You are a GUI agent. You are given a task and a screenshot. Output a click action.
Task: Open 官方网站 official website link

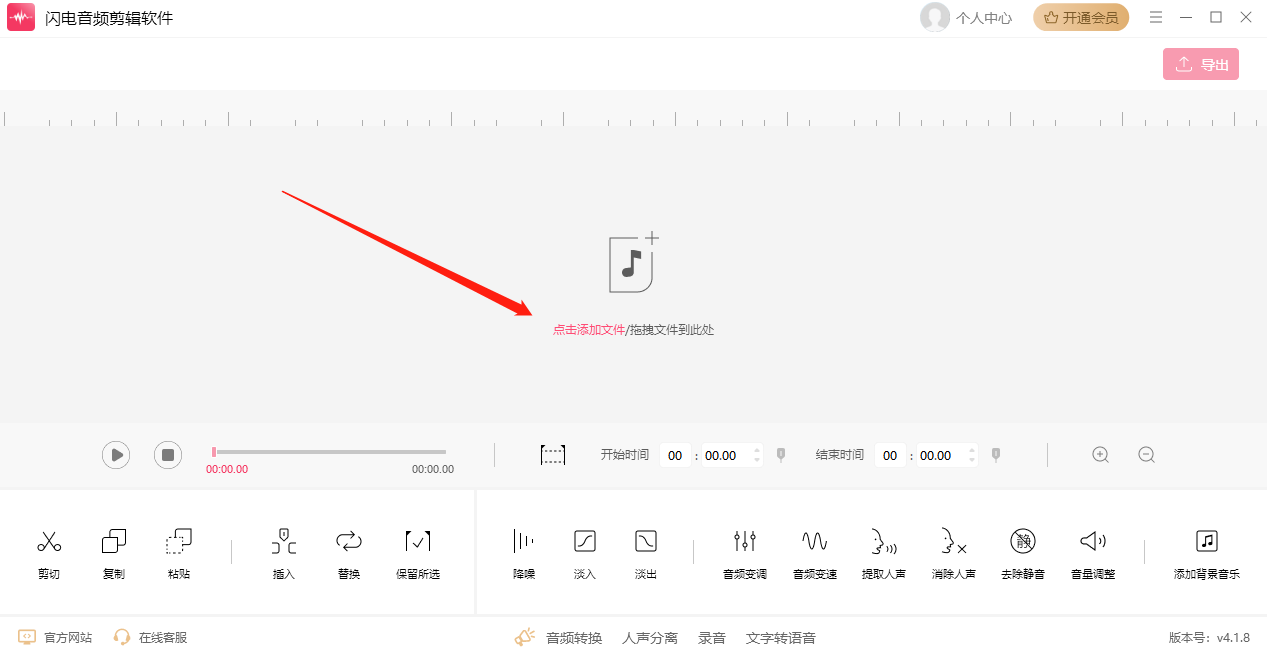tap(56, 637)
